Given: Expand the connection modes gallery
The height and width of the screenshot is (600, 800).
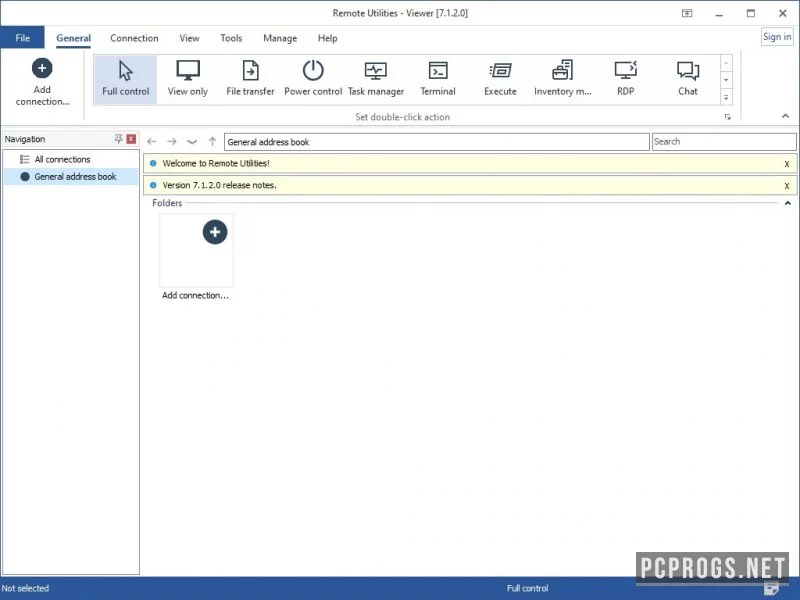Looking at the screenshot, I should click(x=726, y=97).
